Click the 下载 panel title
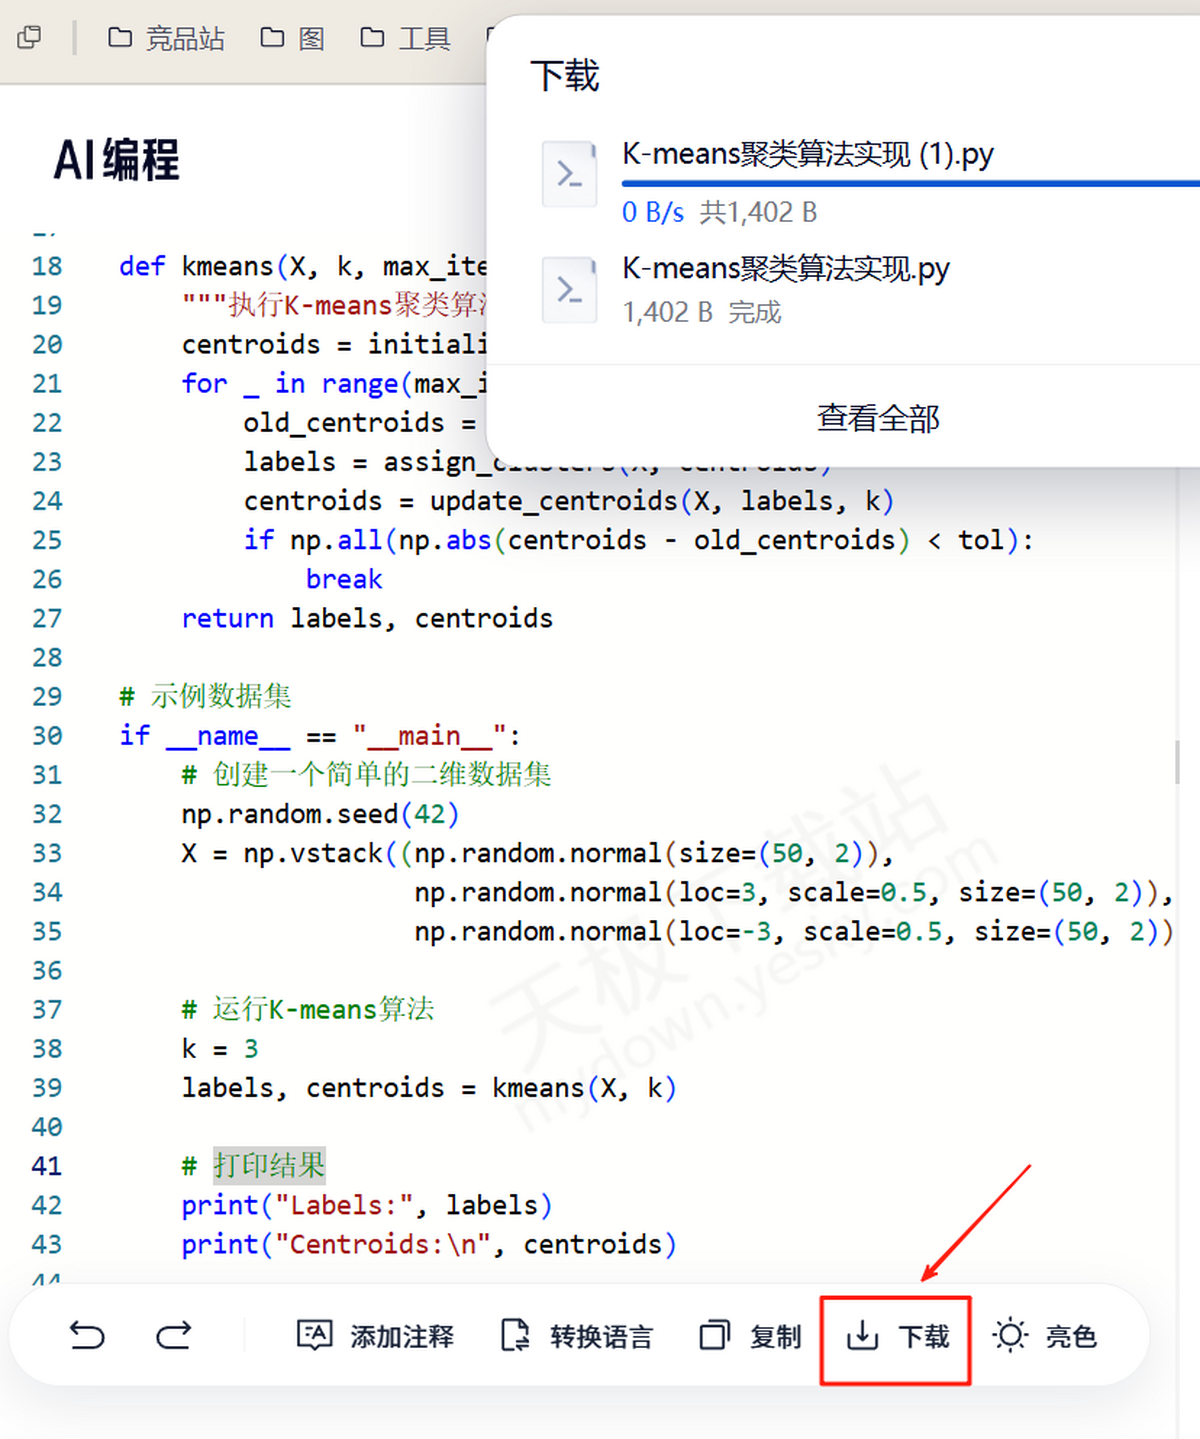Viewport: 1200px width, 1439px height. coord(565,76)
